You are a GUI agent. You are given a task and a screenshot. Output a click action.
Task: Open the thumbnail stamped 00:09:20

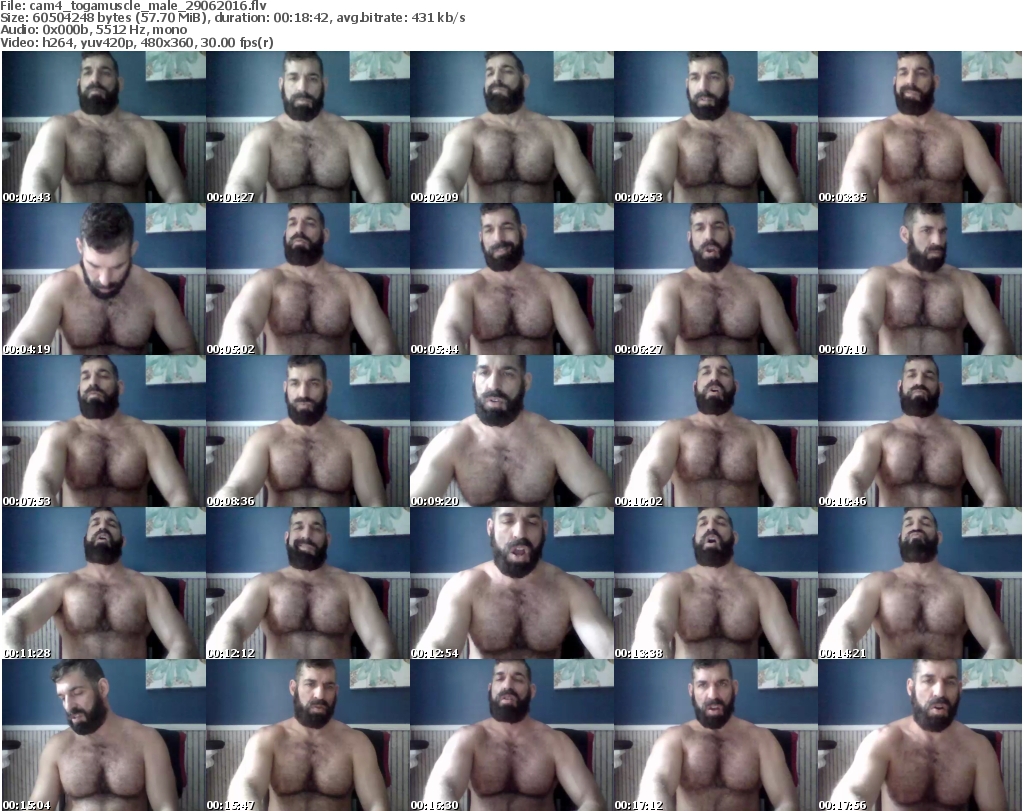click(512, 431)
